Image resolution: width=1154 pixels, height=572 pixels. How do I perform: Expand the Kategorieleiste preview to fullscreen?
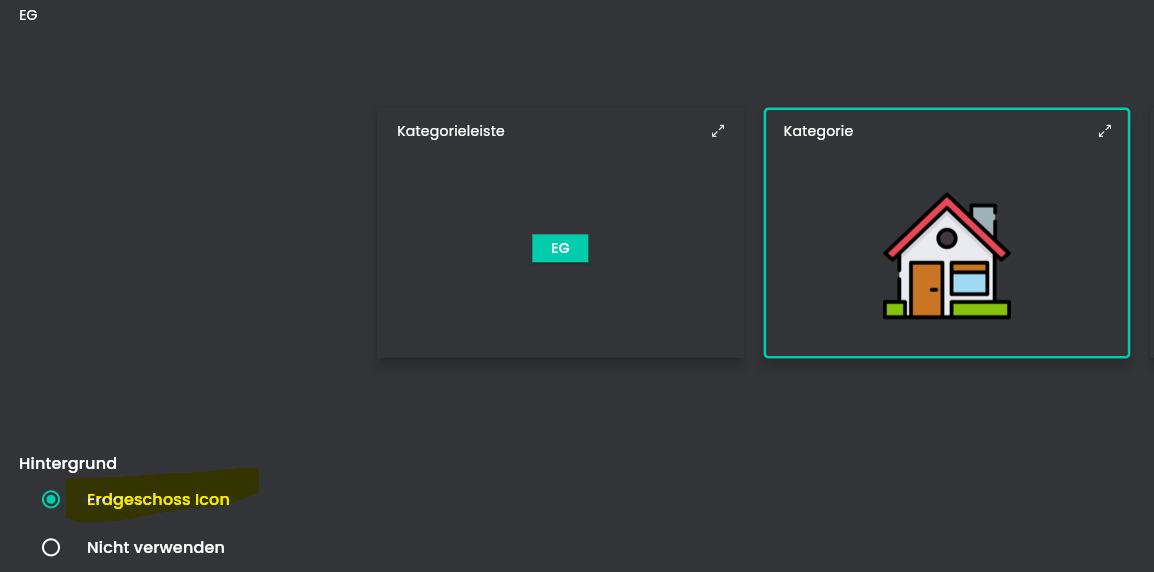(x=718, y=131)
